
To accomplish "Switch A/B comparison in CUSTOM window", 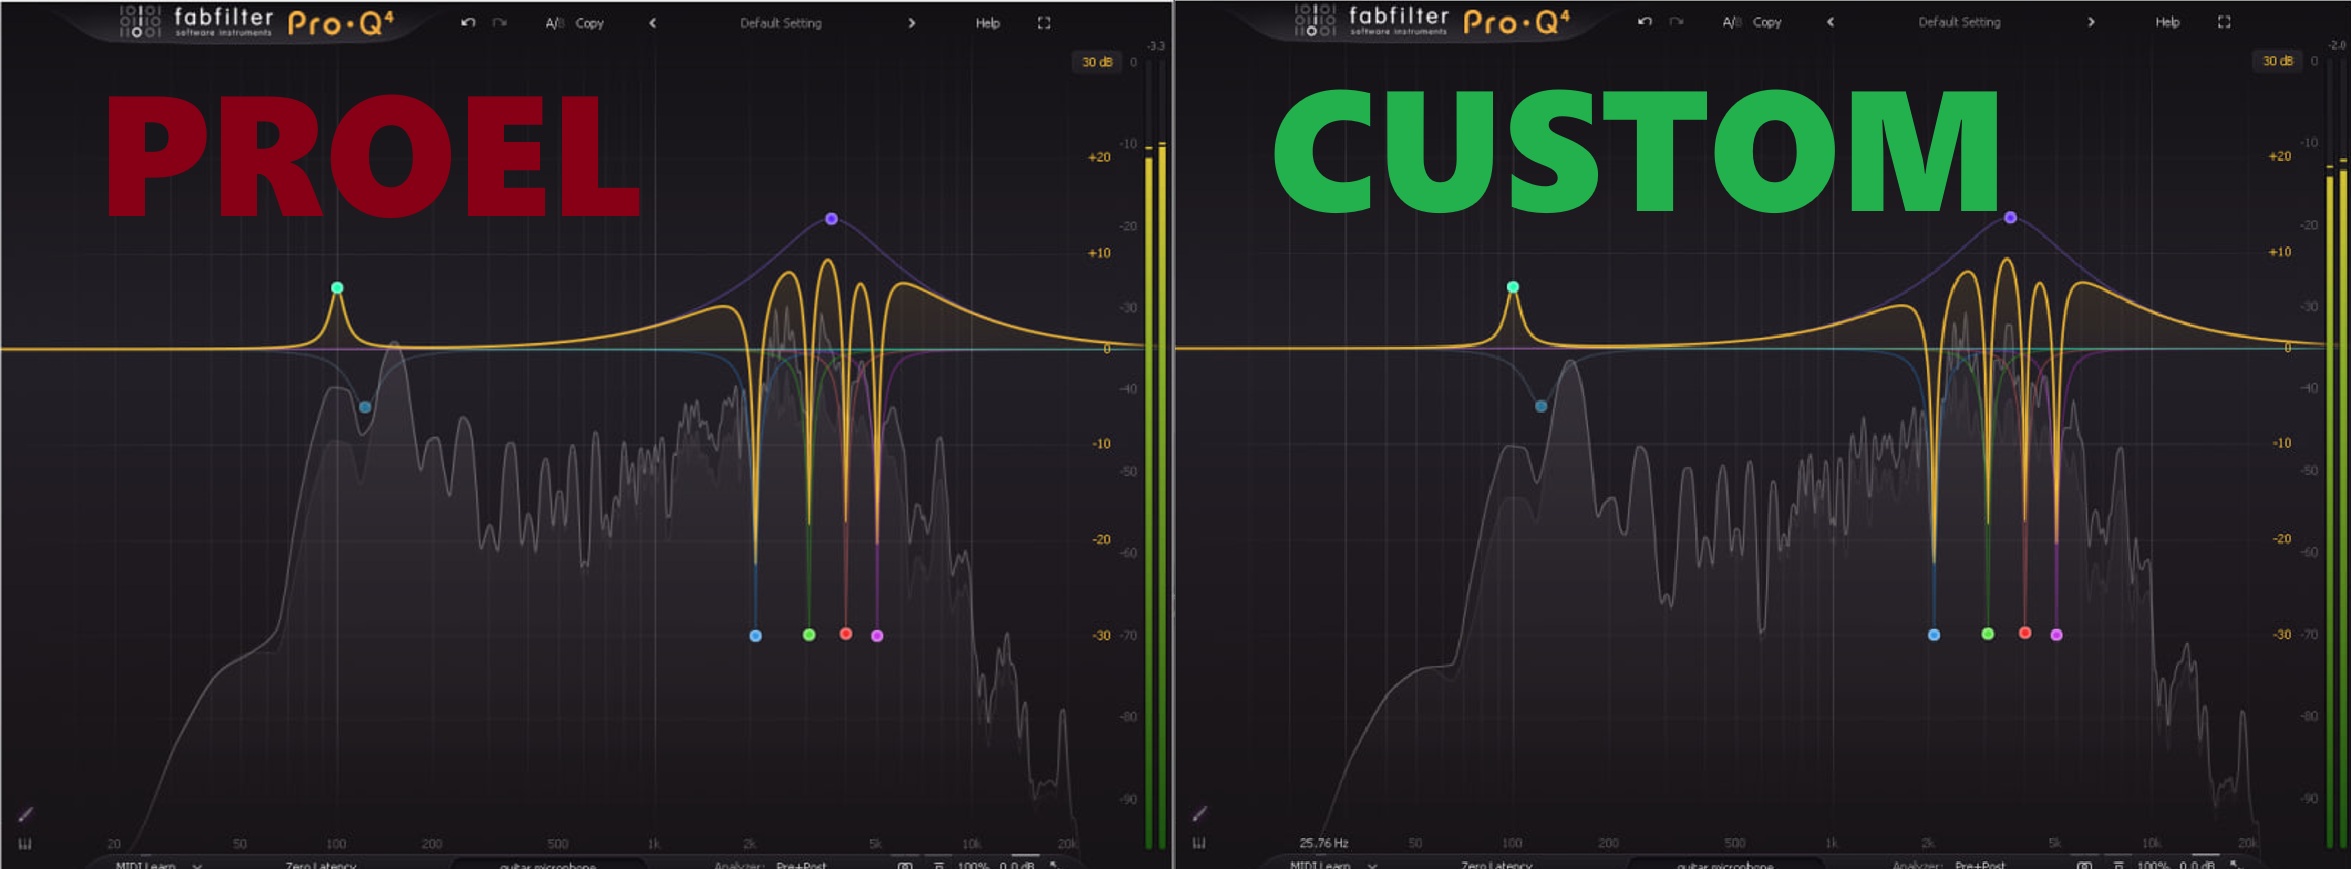I will pyautogui.click(x=1731, y=22).
